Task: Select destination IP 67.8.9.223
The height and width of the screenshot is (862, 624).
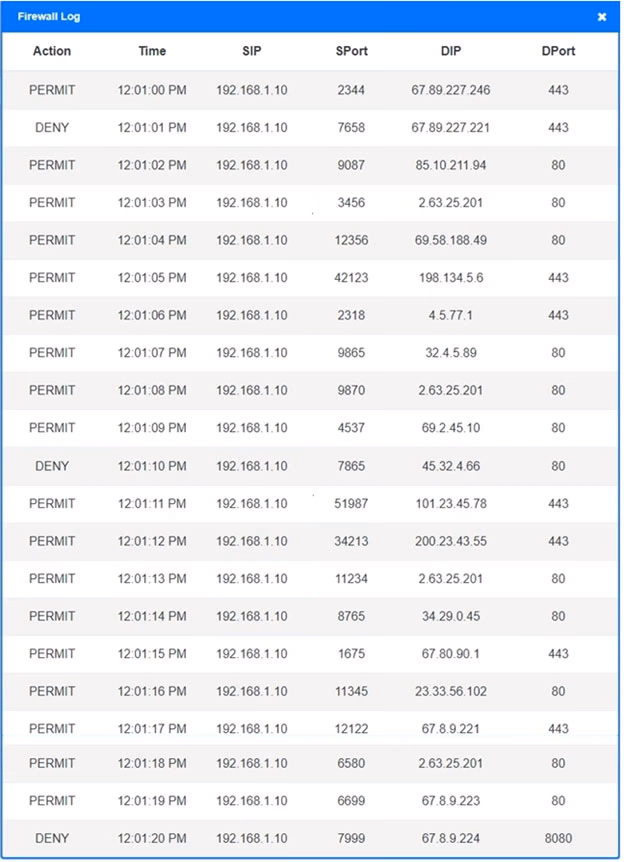Action: coord(450,800)
